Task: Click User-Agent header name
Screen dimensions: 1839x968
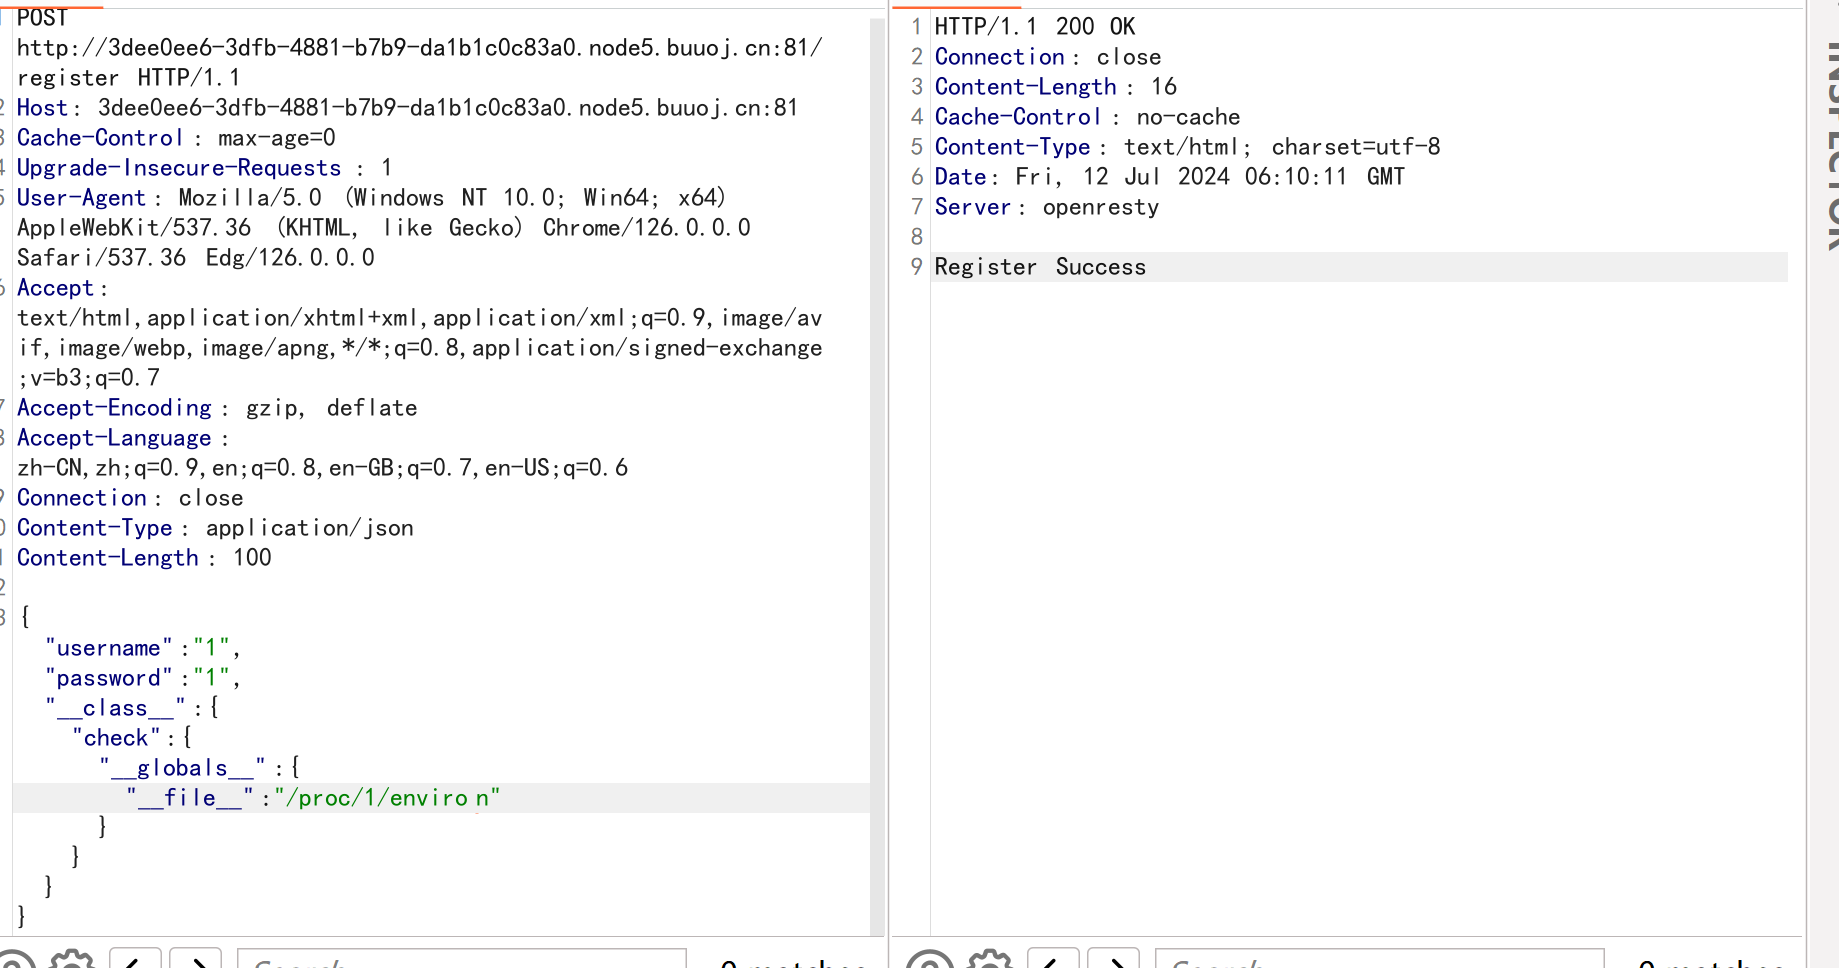Action: pyautogui.click(x=81, y=198)
